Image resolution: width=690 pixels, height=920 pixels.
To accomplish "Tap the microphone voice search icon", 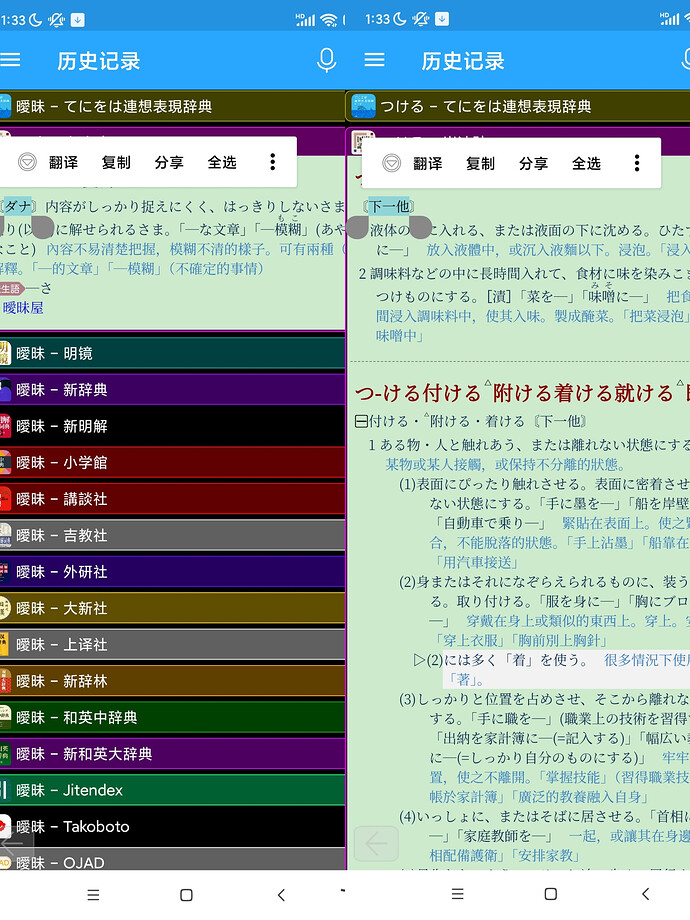I will [x=326, y=60].
